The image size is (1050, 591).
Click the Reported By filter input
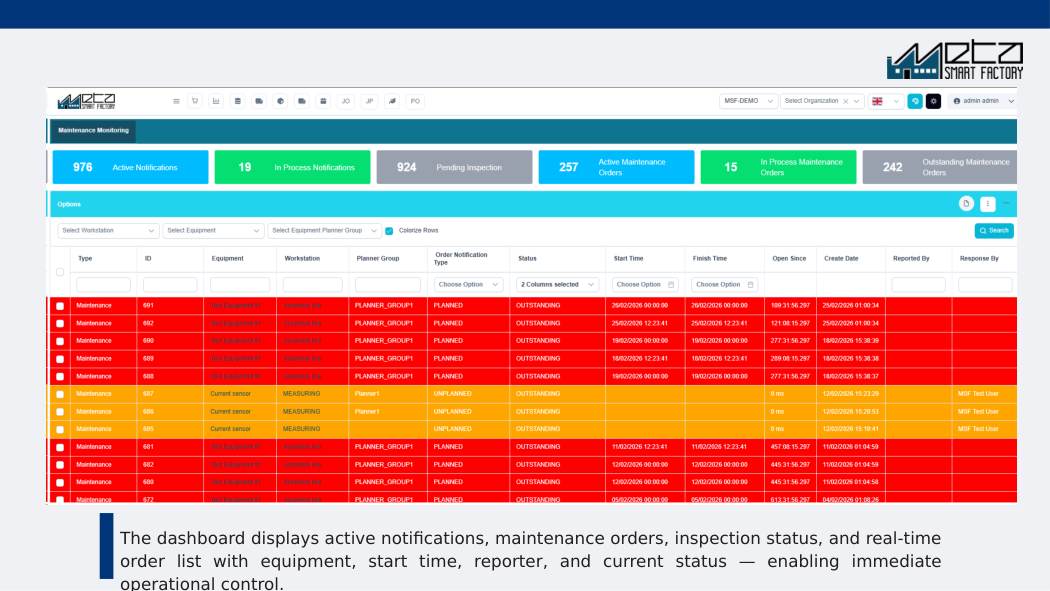[x=918, y=284]
